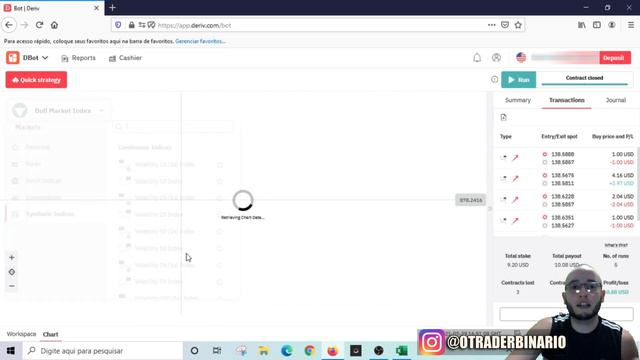Click the tracking protection shield icon

click(118, 25)
